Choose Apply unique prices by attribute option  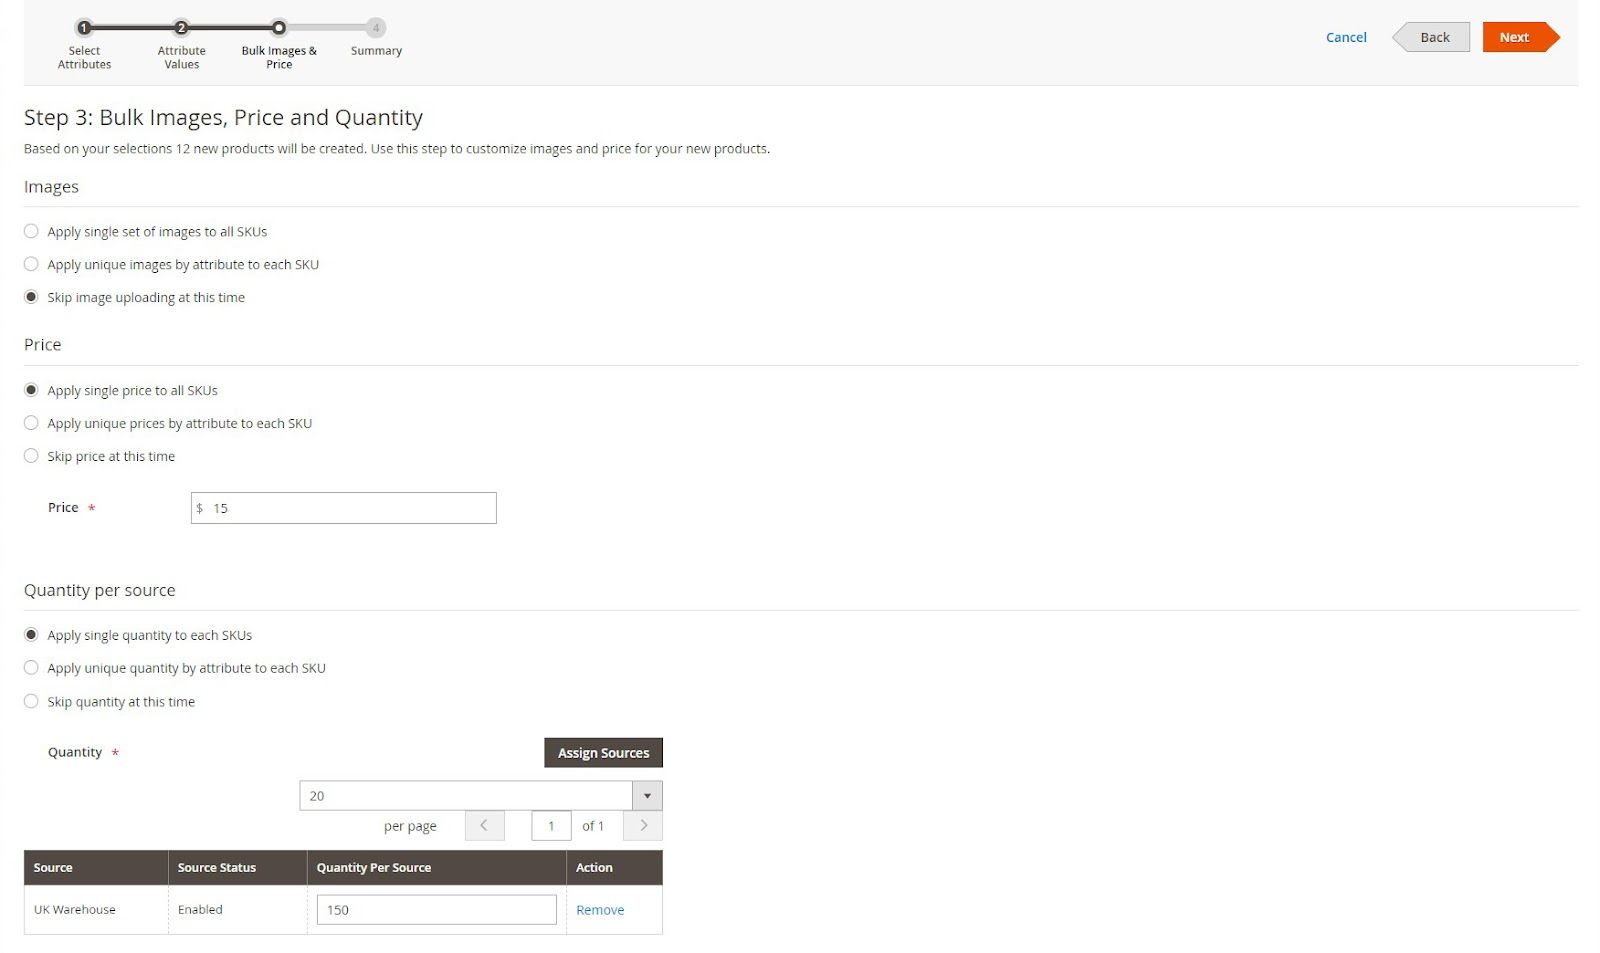click(x=31, y=422)
